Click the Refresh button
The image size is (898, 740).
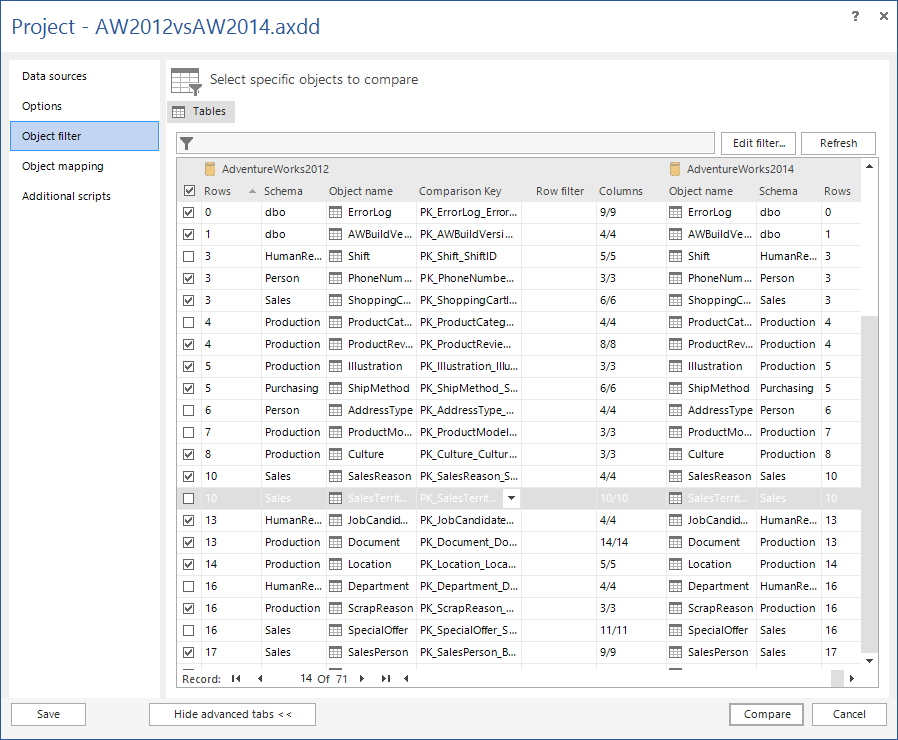838,143
